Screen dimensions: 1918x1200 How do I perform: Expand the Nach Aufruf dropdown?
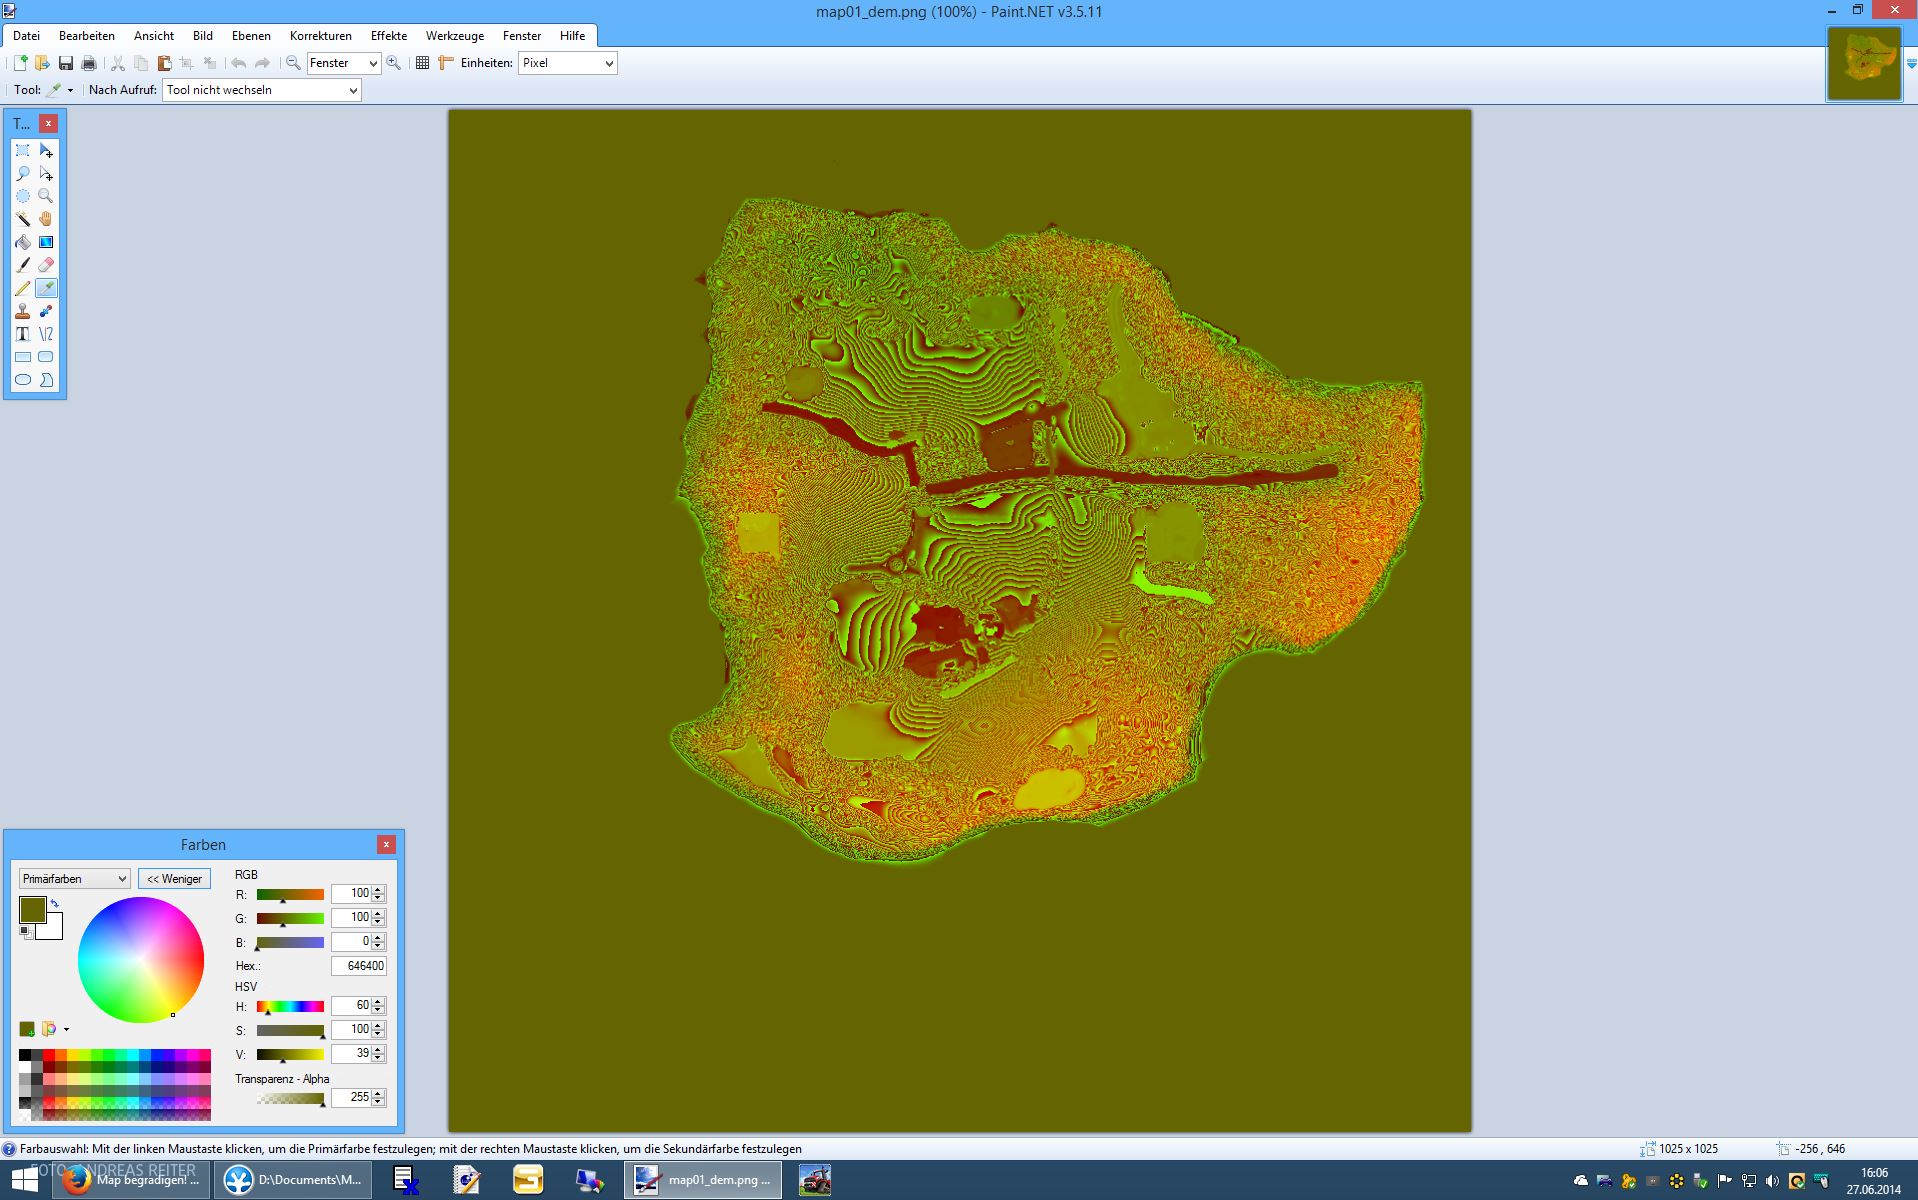(261, 90)
